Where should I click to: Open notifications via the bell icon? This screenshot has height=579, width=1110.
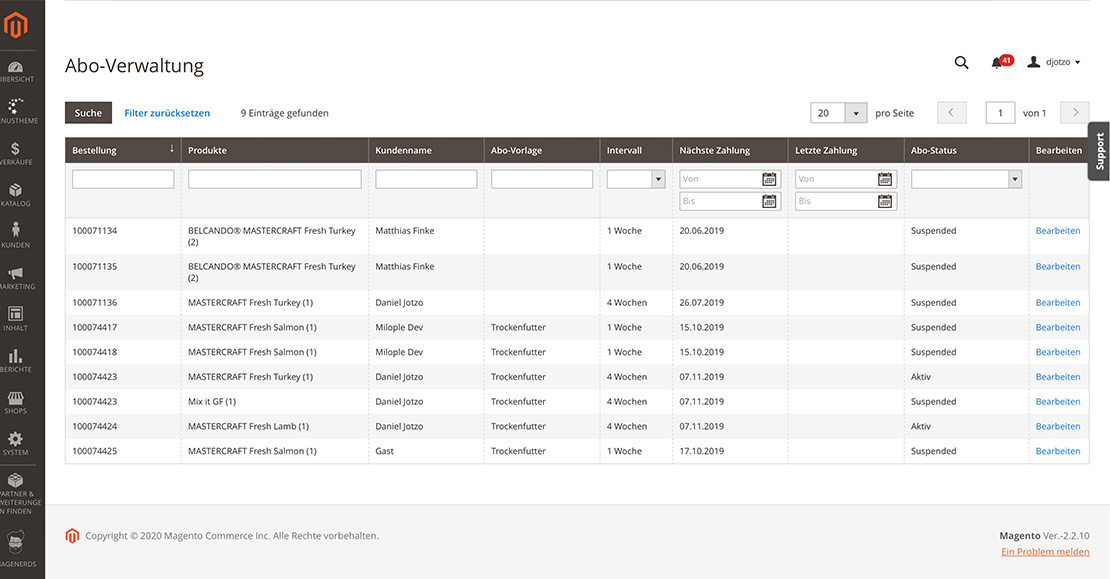click(999, 62)
